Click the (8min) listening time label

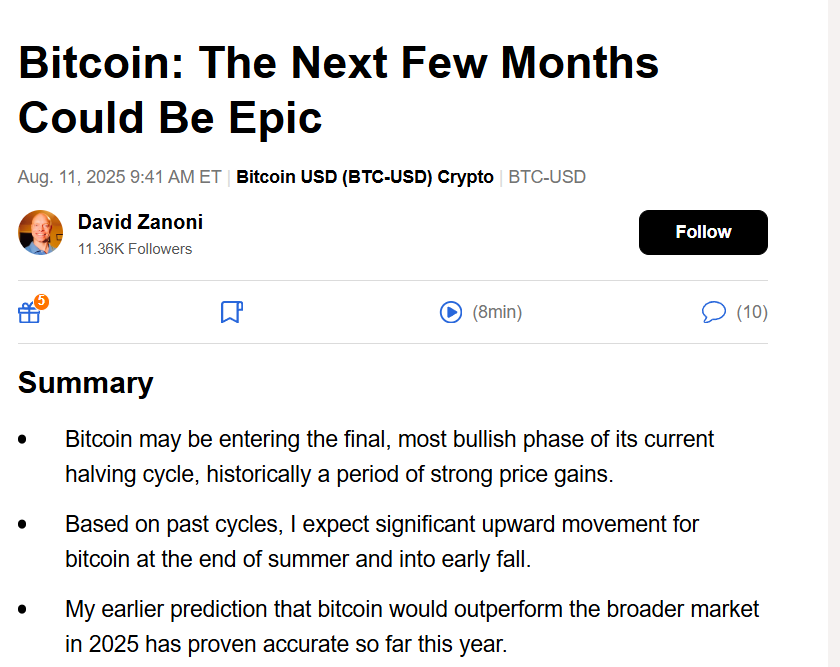(497, 312)
